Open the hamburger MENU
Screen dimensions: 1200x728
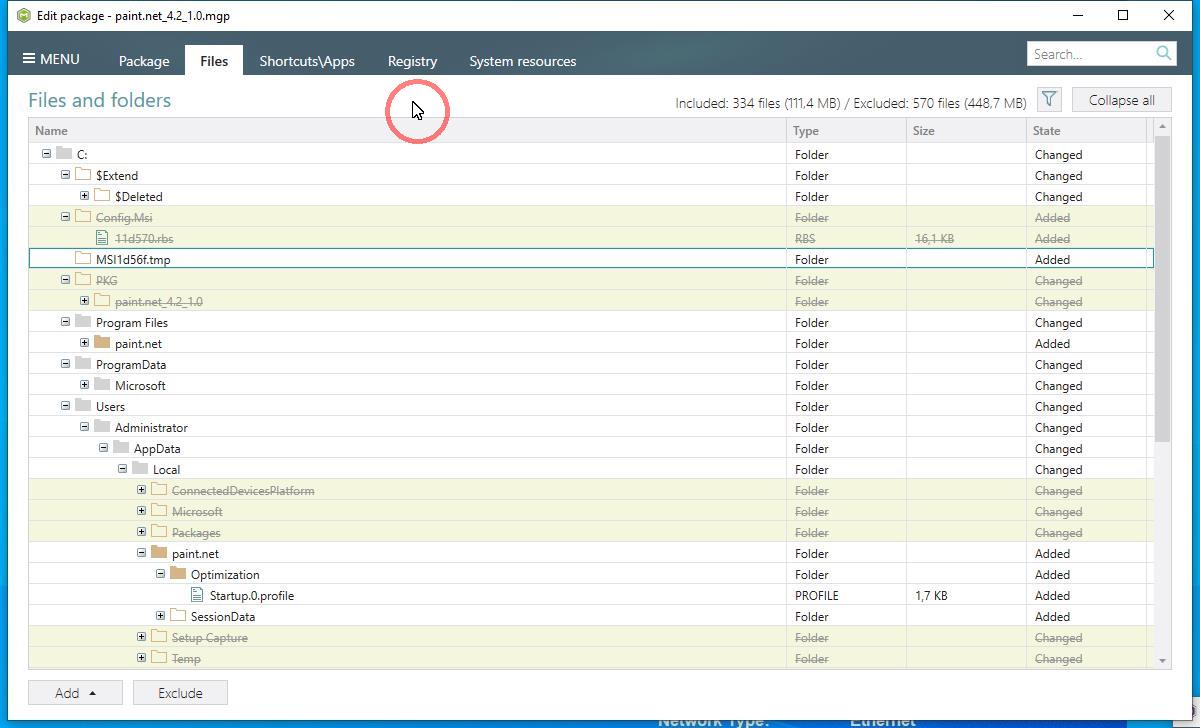[51, 59]
